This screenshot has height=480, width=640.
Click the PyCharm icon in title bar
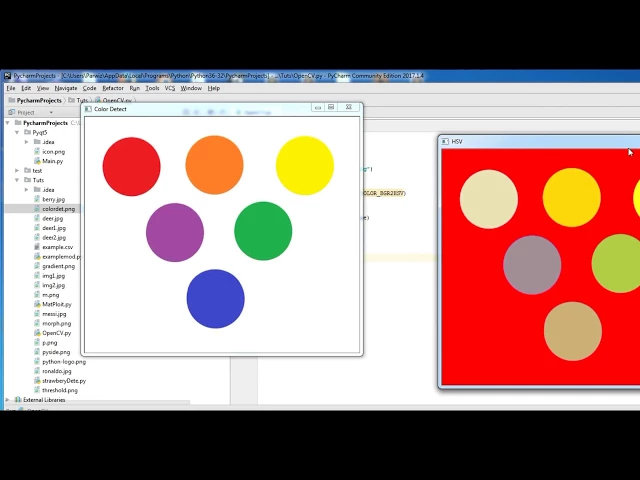[8, 76]
